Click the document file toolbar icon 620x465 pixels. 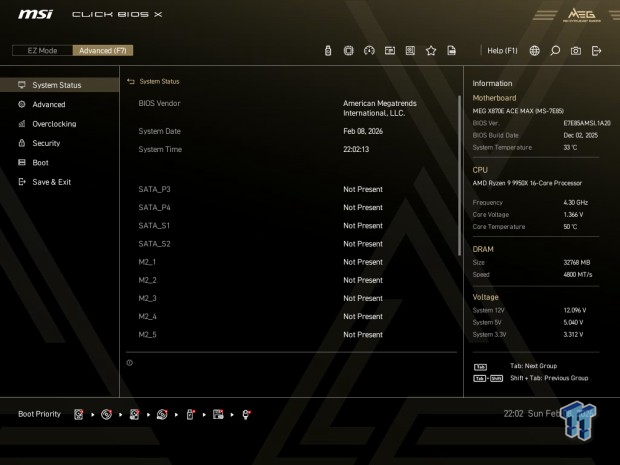451,51
